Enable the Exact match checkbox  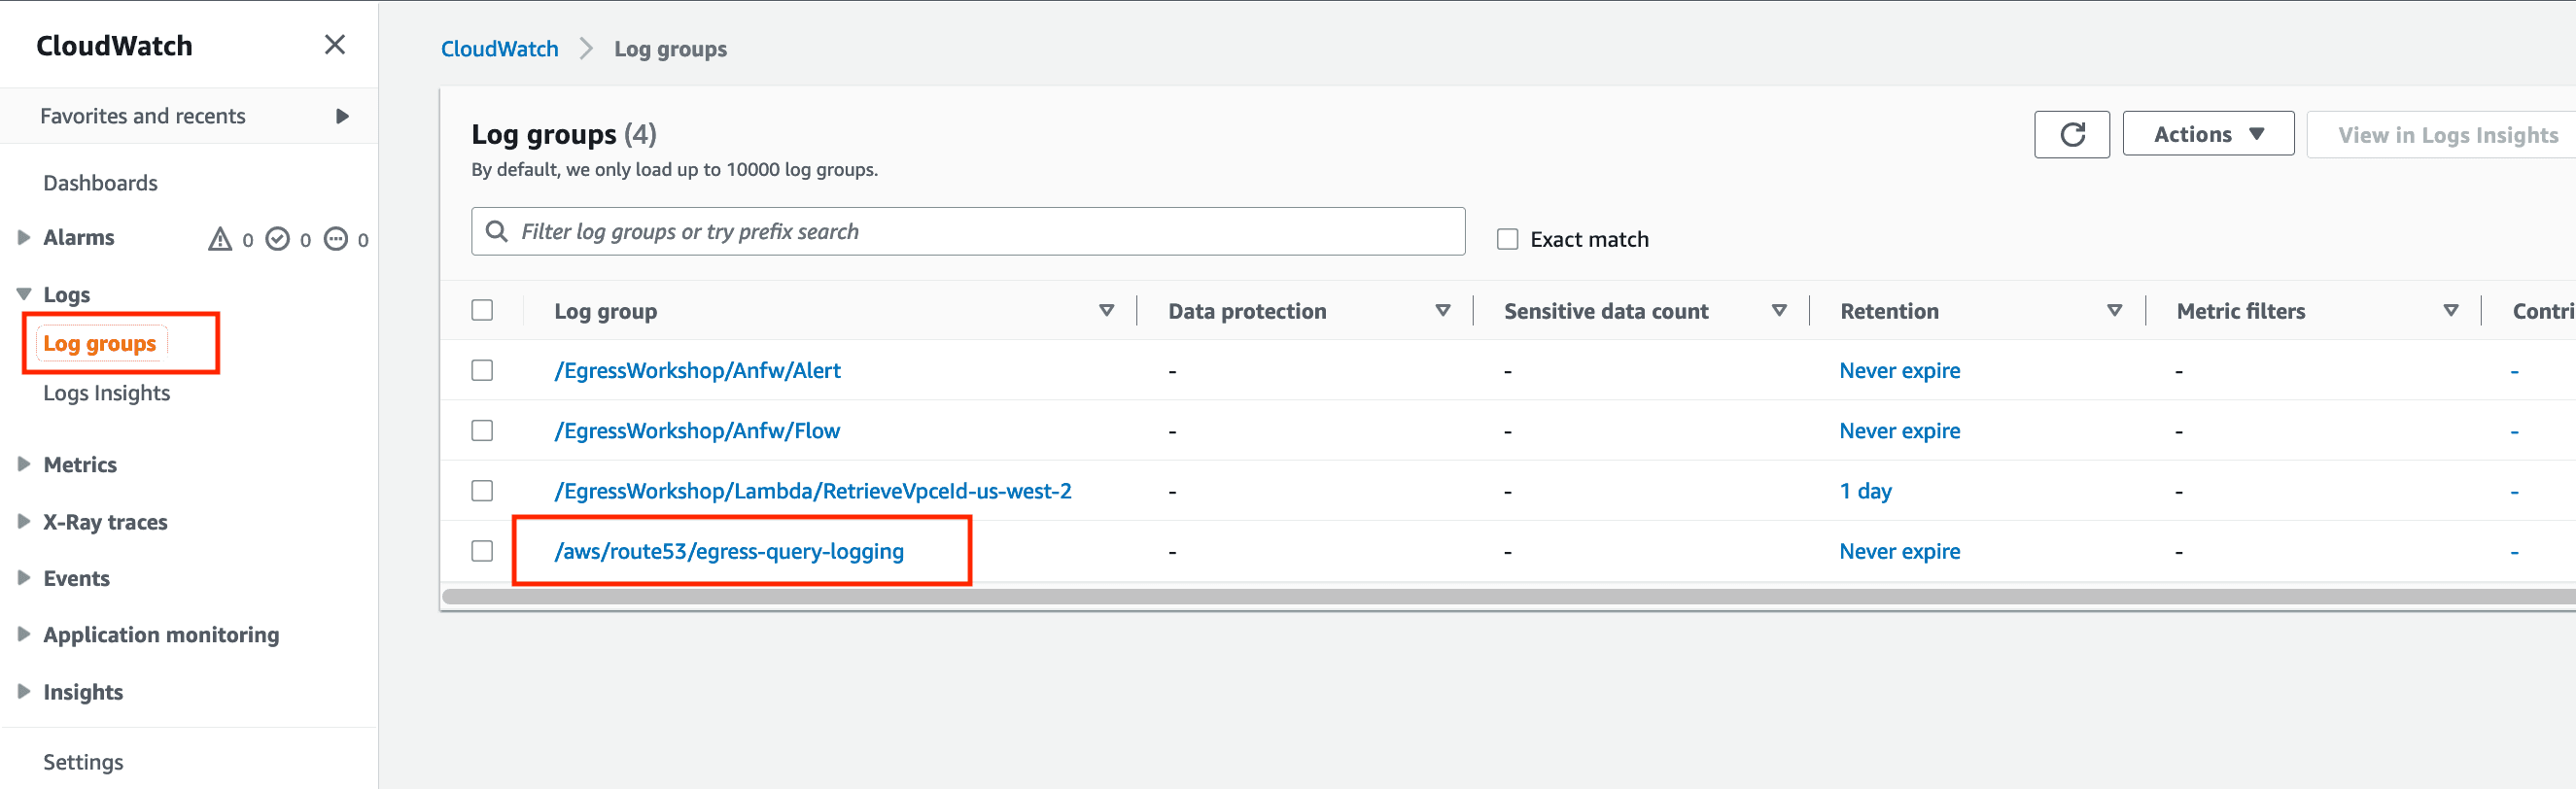tap(1507, 239)
